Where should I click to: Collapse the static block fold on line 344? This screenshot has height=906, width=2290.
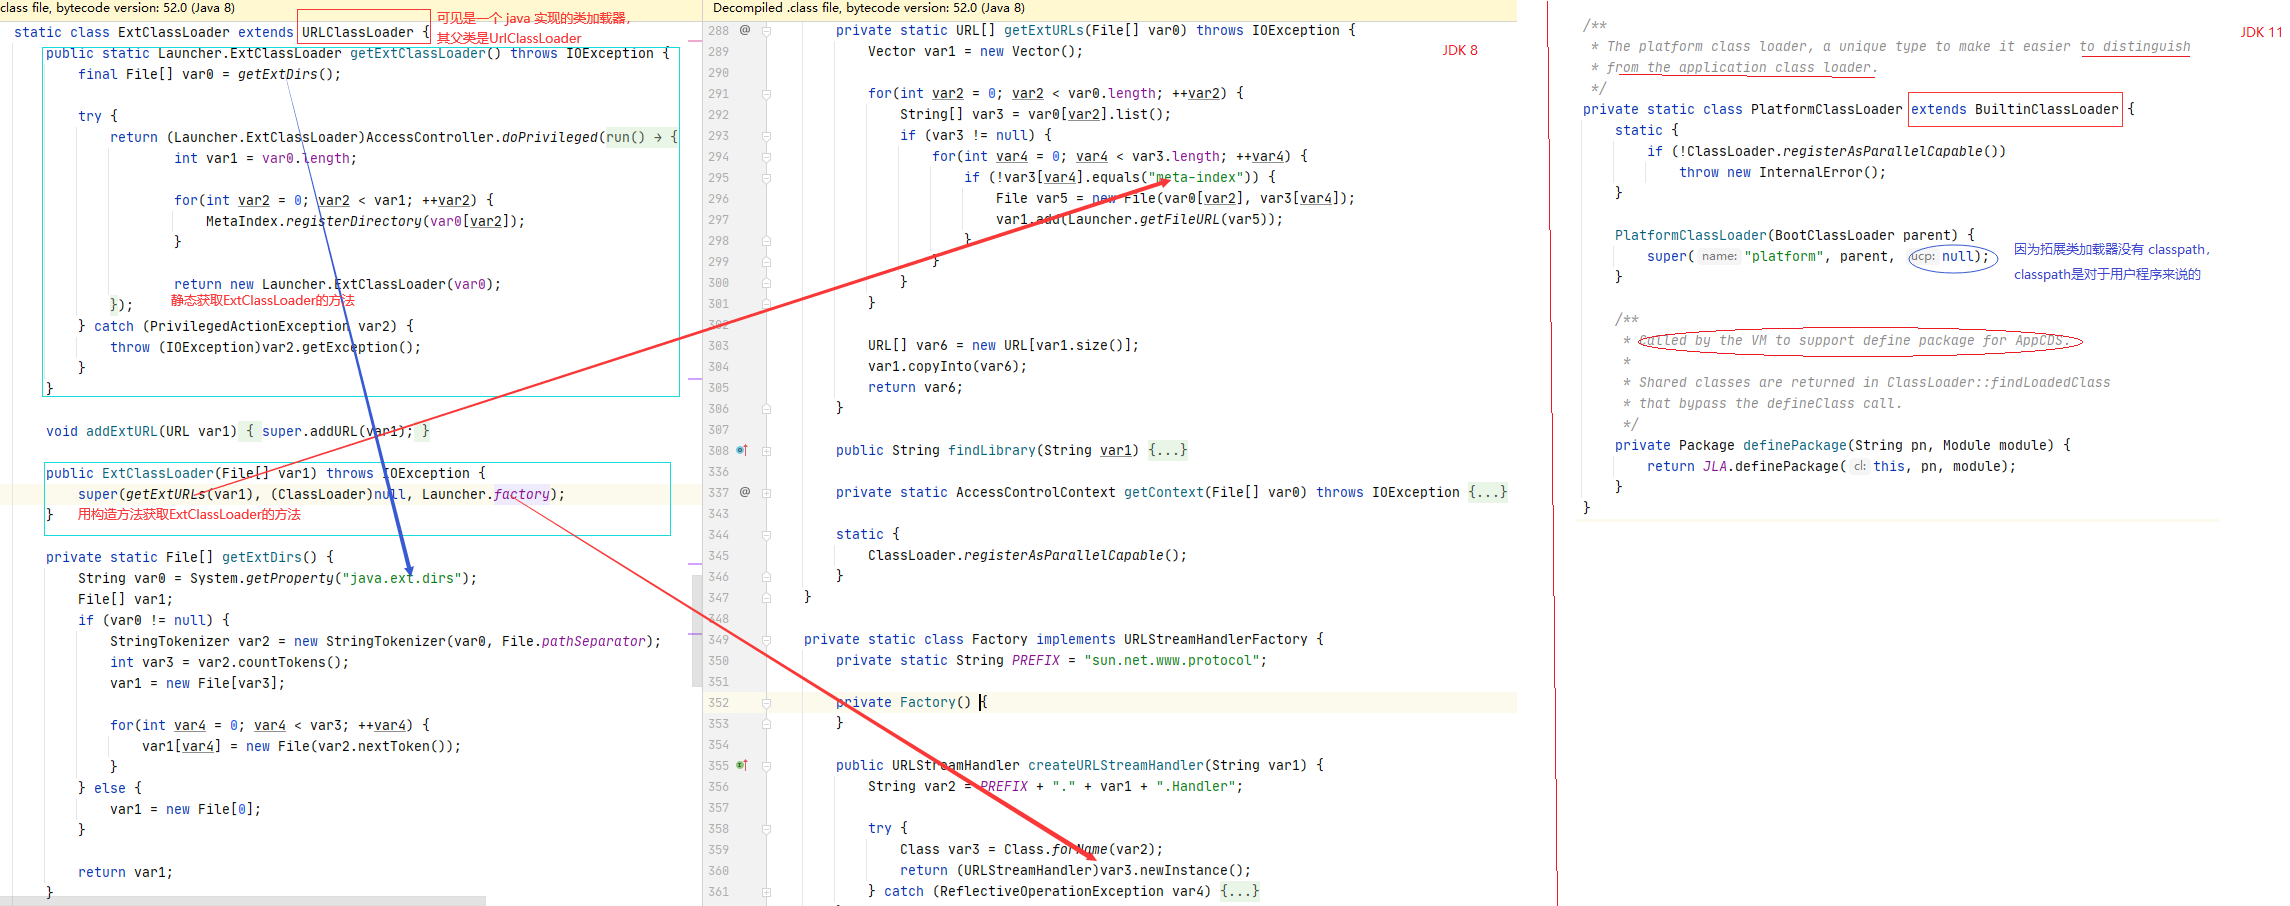coord(767,534)
